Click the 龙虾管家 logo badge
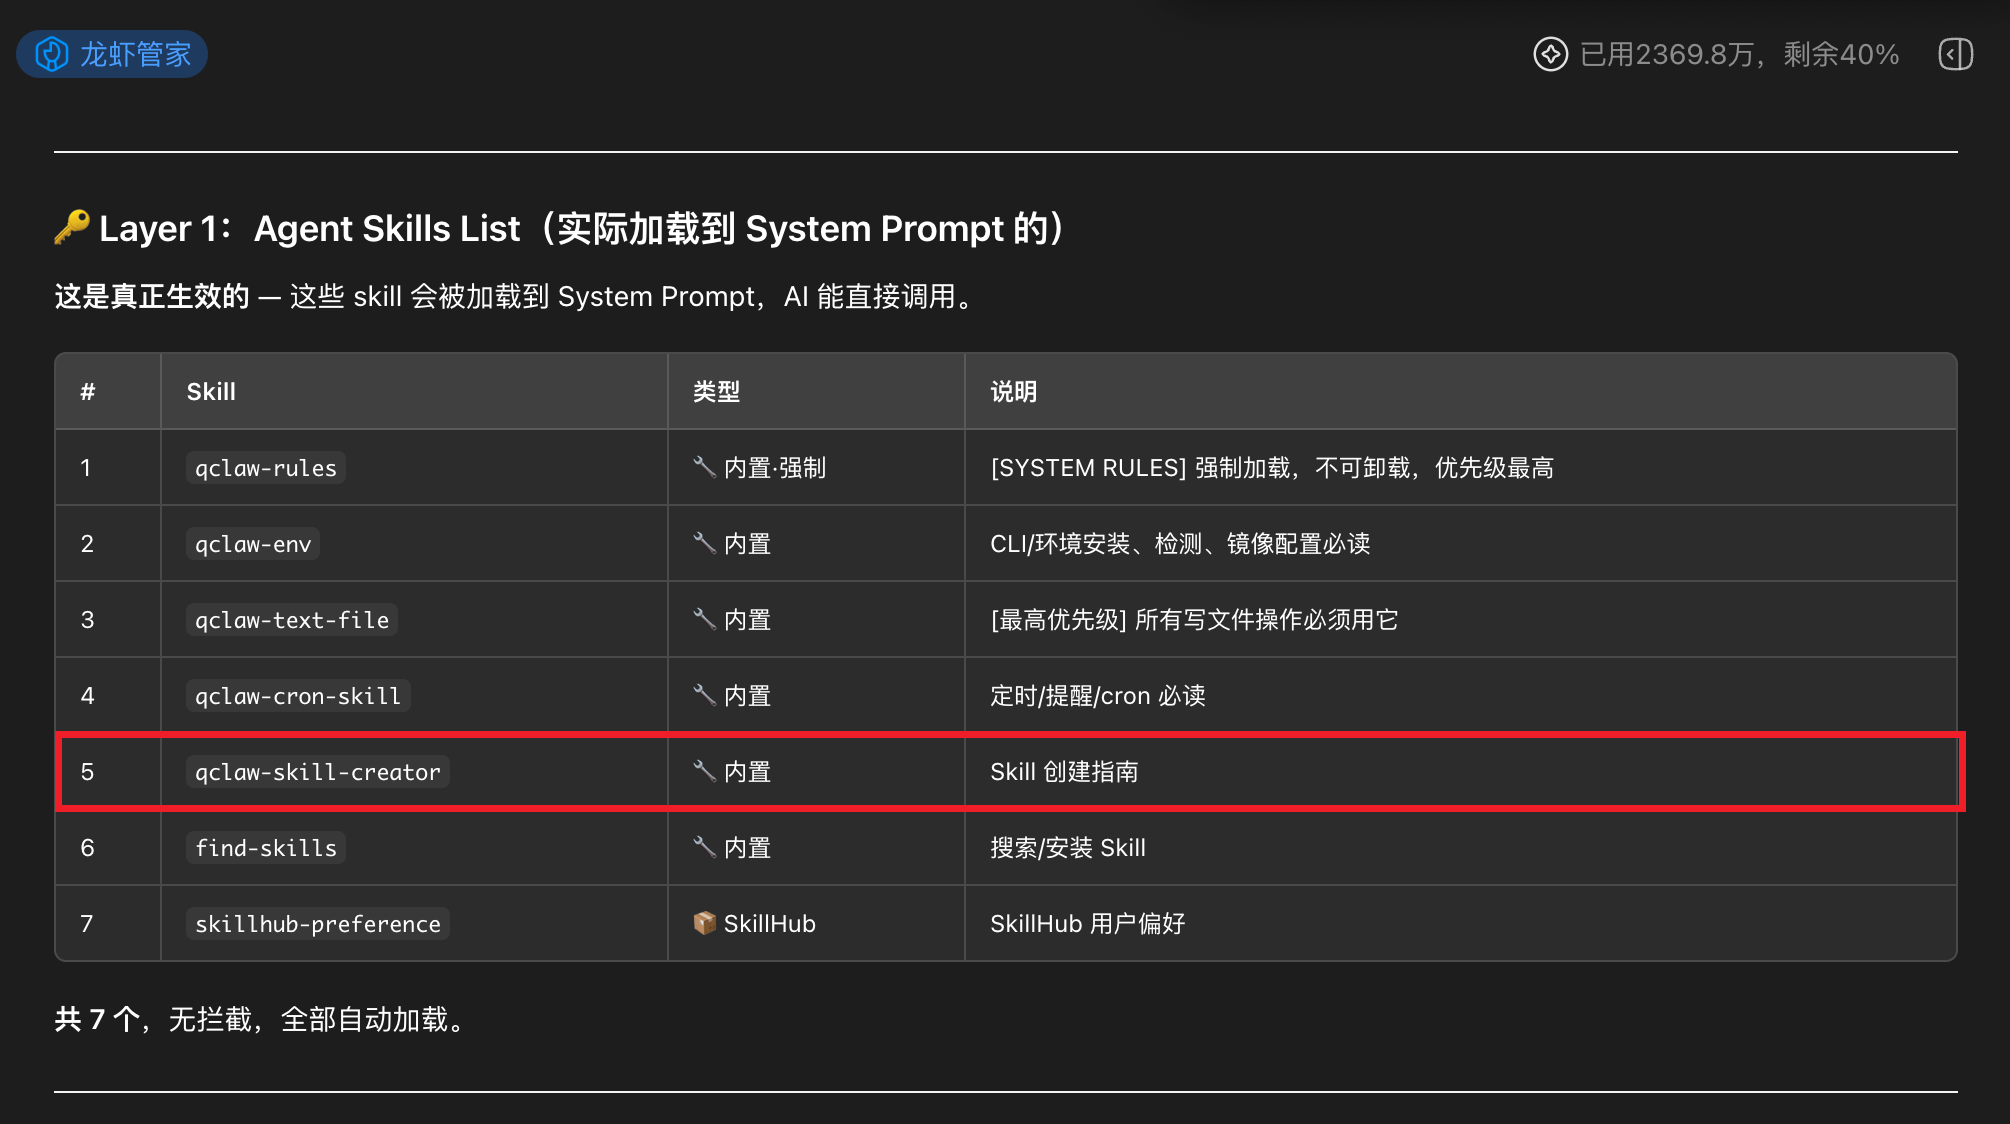The width and height of the screenshot is (2010, 1124). coord(112,54)
